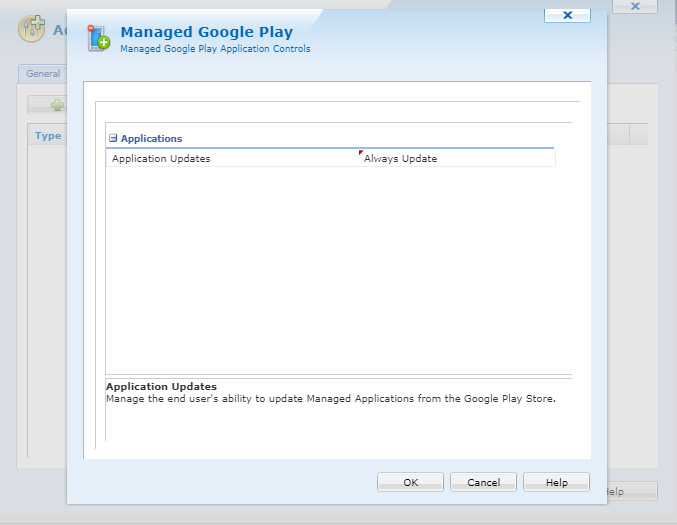Click the red corner marker on Always Update
677x525 pixels.
361,153
